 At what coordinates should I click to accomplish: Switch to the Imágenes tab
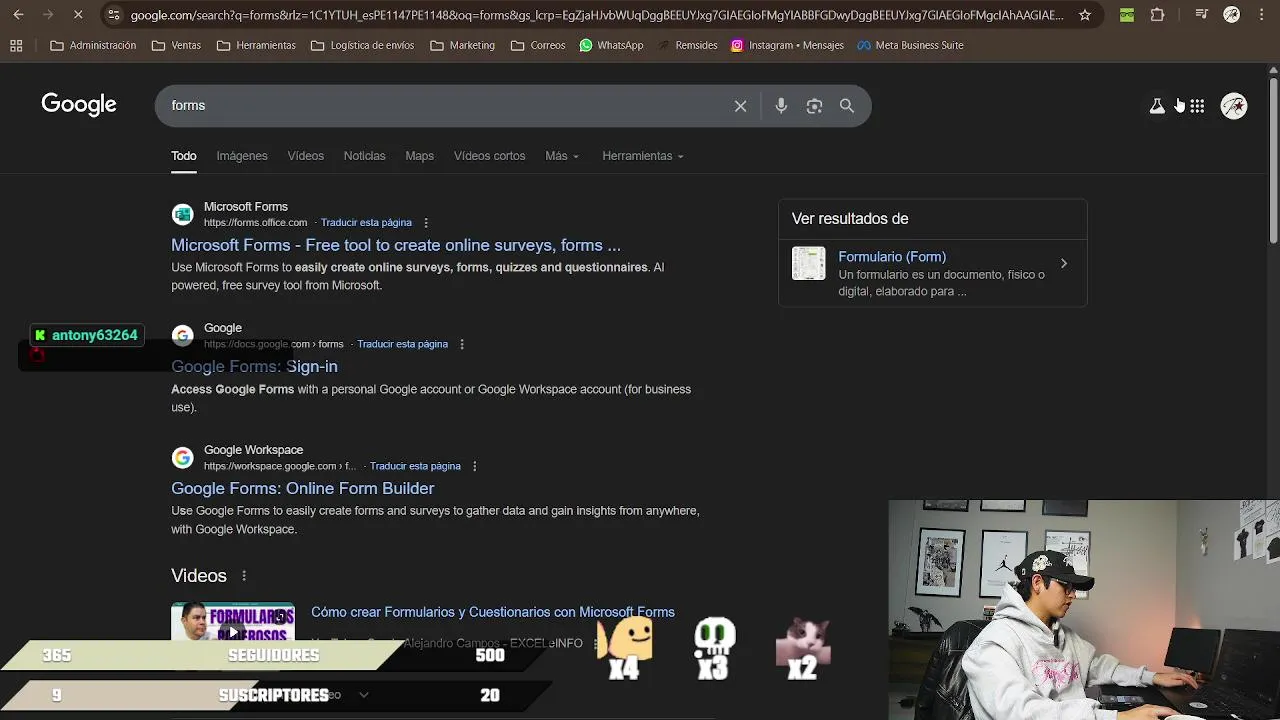tap(242, 156)
